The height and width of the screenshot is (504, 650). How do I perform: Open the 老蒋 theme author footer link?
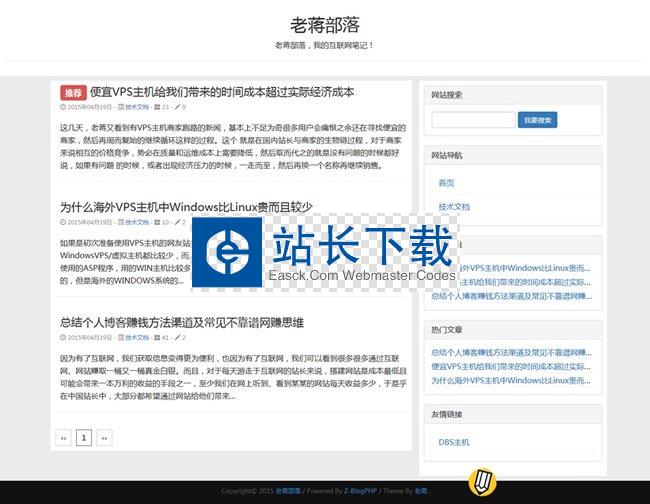421,491
